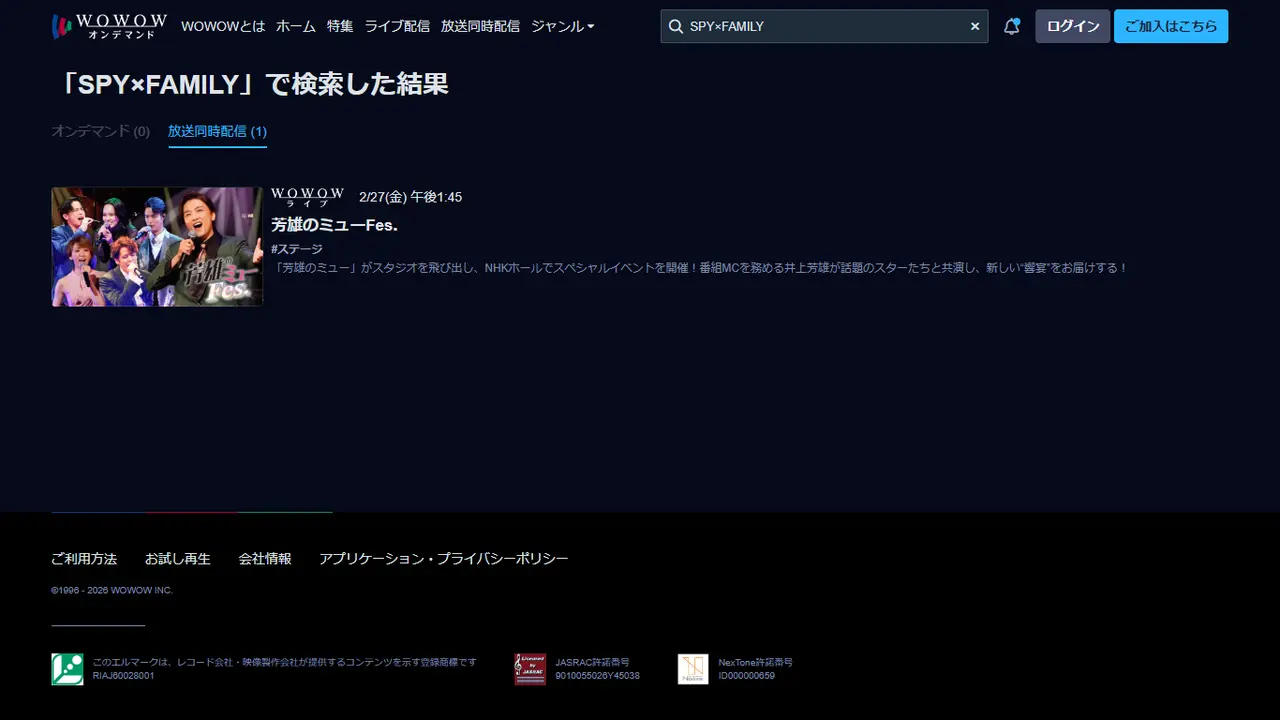Click the 芳雄のミューFes. title link
This screenshot has width=1280, height=720.
click(x=334, y=225)
